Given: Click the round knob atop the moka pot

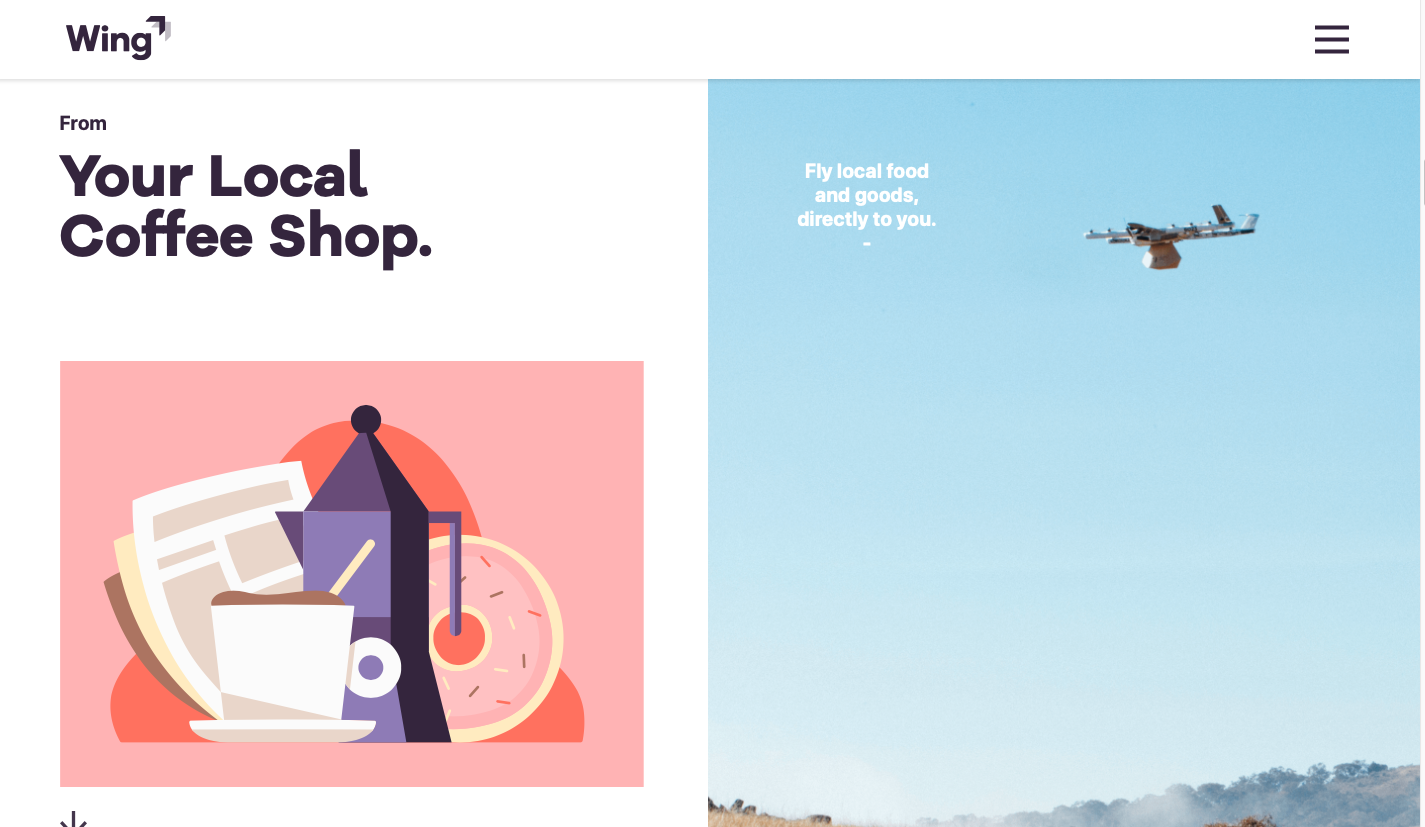Looking at the screenshot, I should click(x=366, y=419).
